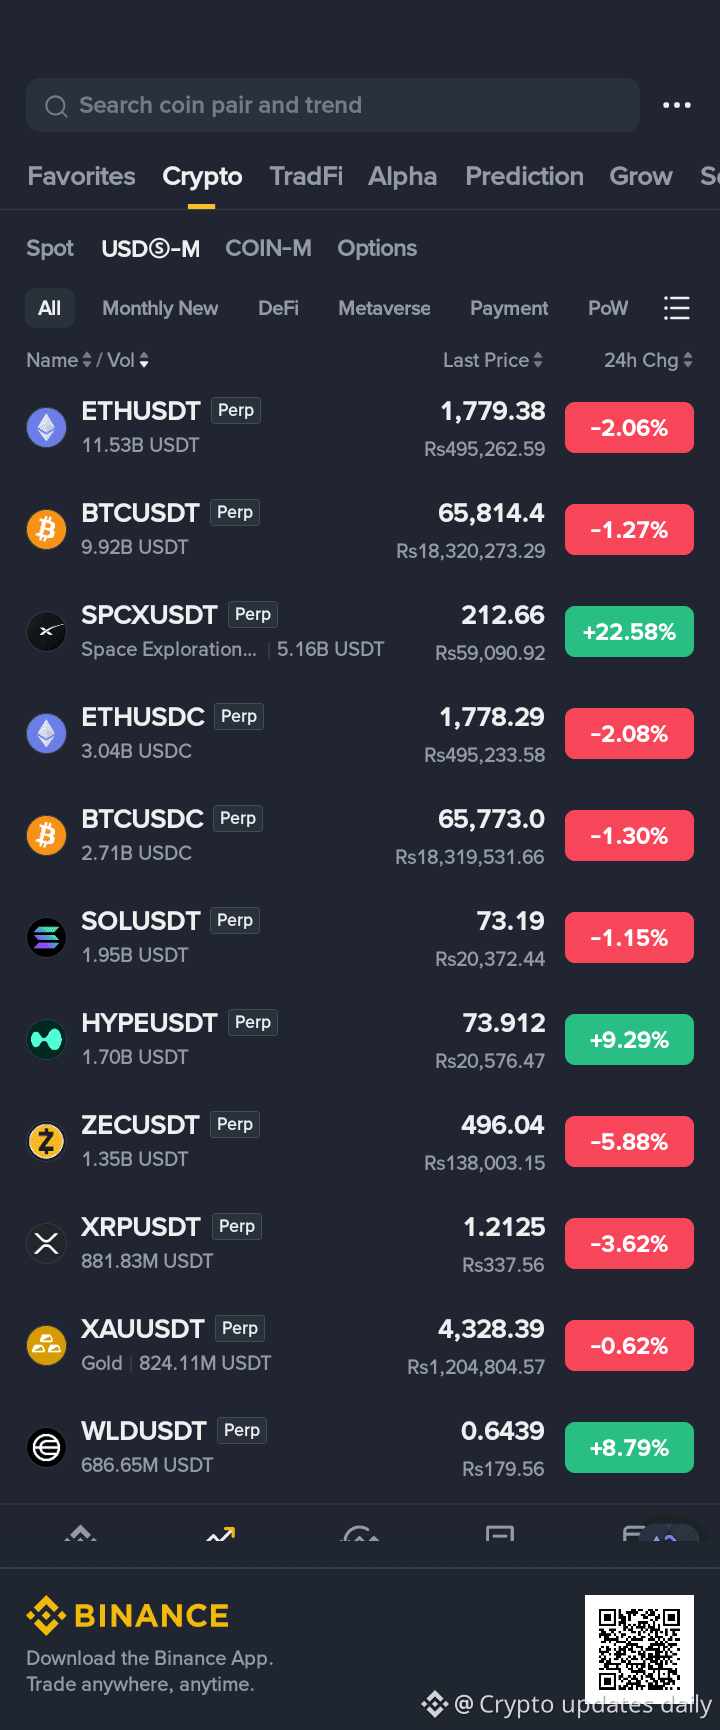720x1730 pixels.
Task: Tap the Worldcoin icon beside WLDUSDT
Action: coord(46,1448)
